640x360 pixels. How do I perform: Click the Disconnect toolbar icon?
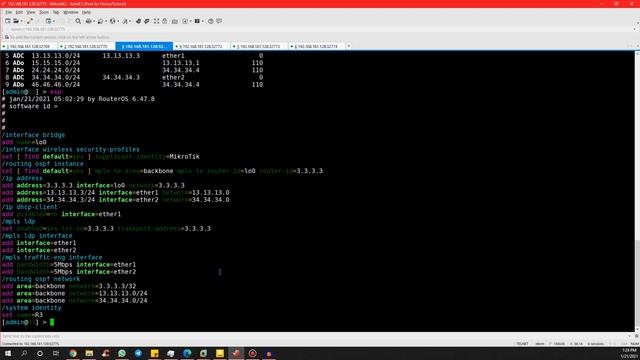point(30,21)
